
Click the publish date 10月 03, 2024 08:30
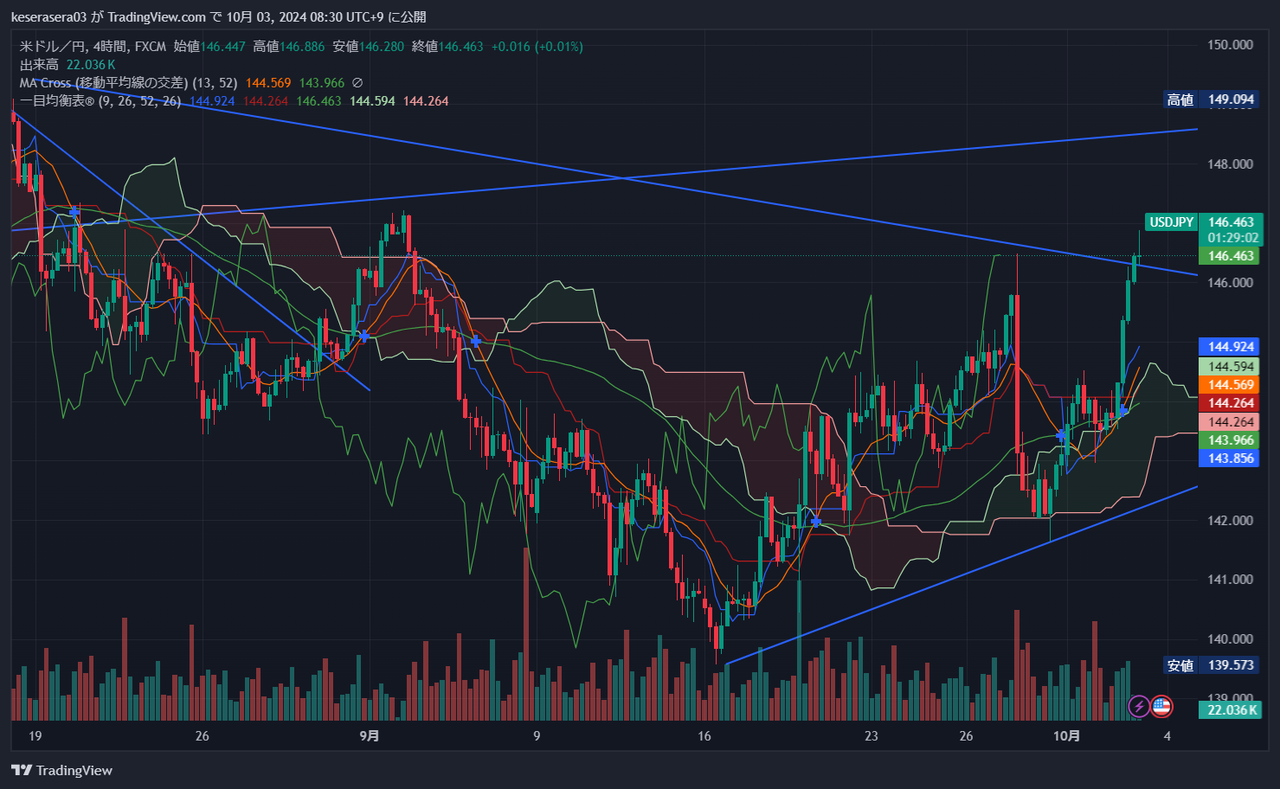click(298, 16)
